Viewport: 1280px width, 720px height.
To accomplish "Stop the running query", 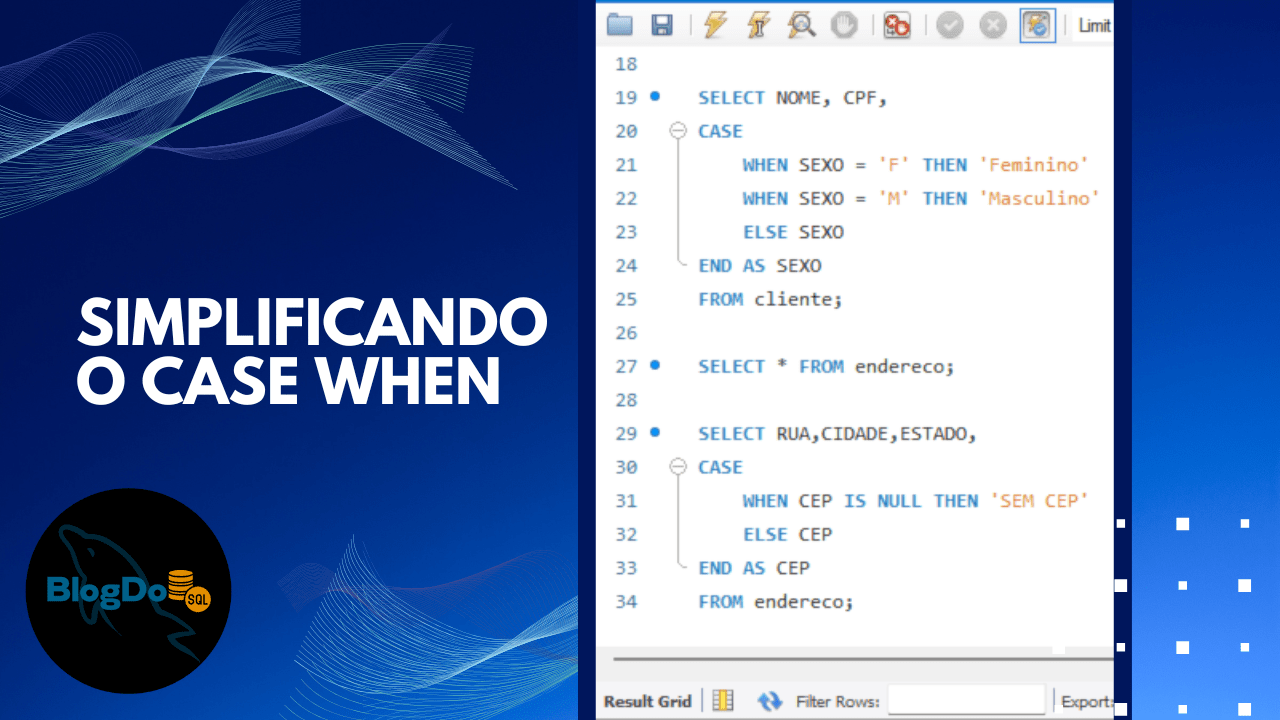I will click(843, 25).
